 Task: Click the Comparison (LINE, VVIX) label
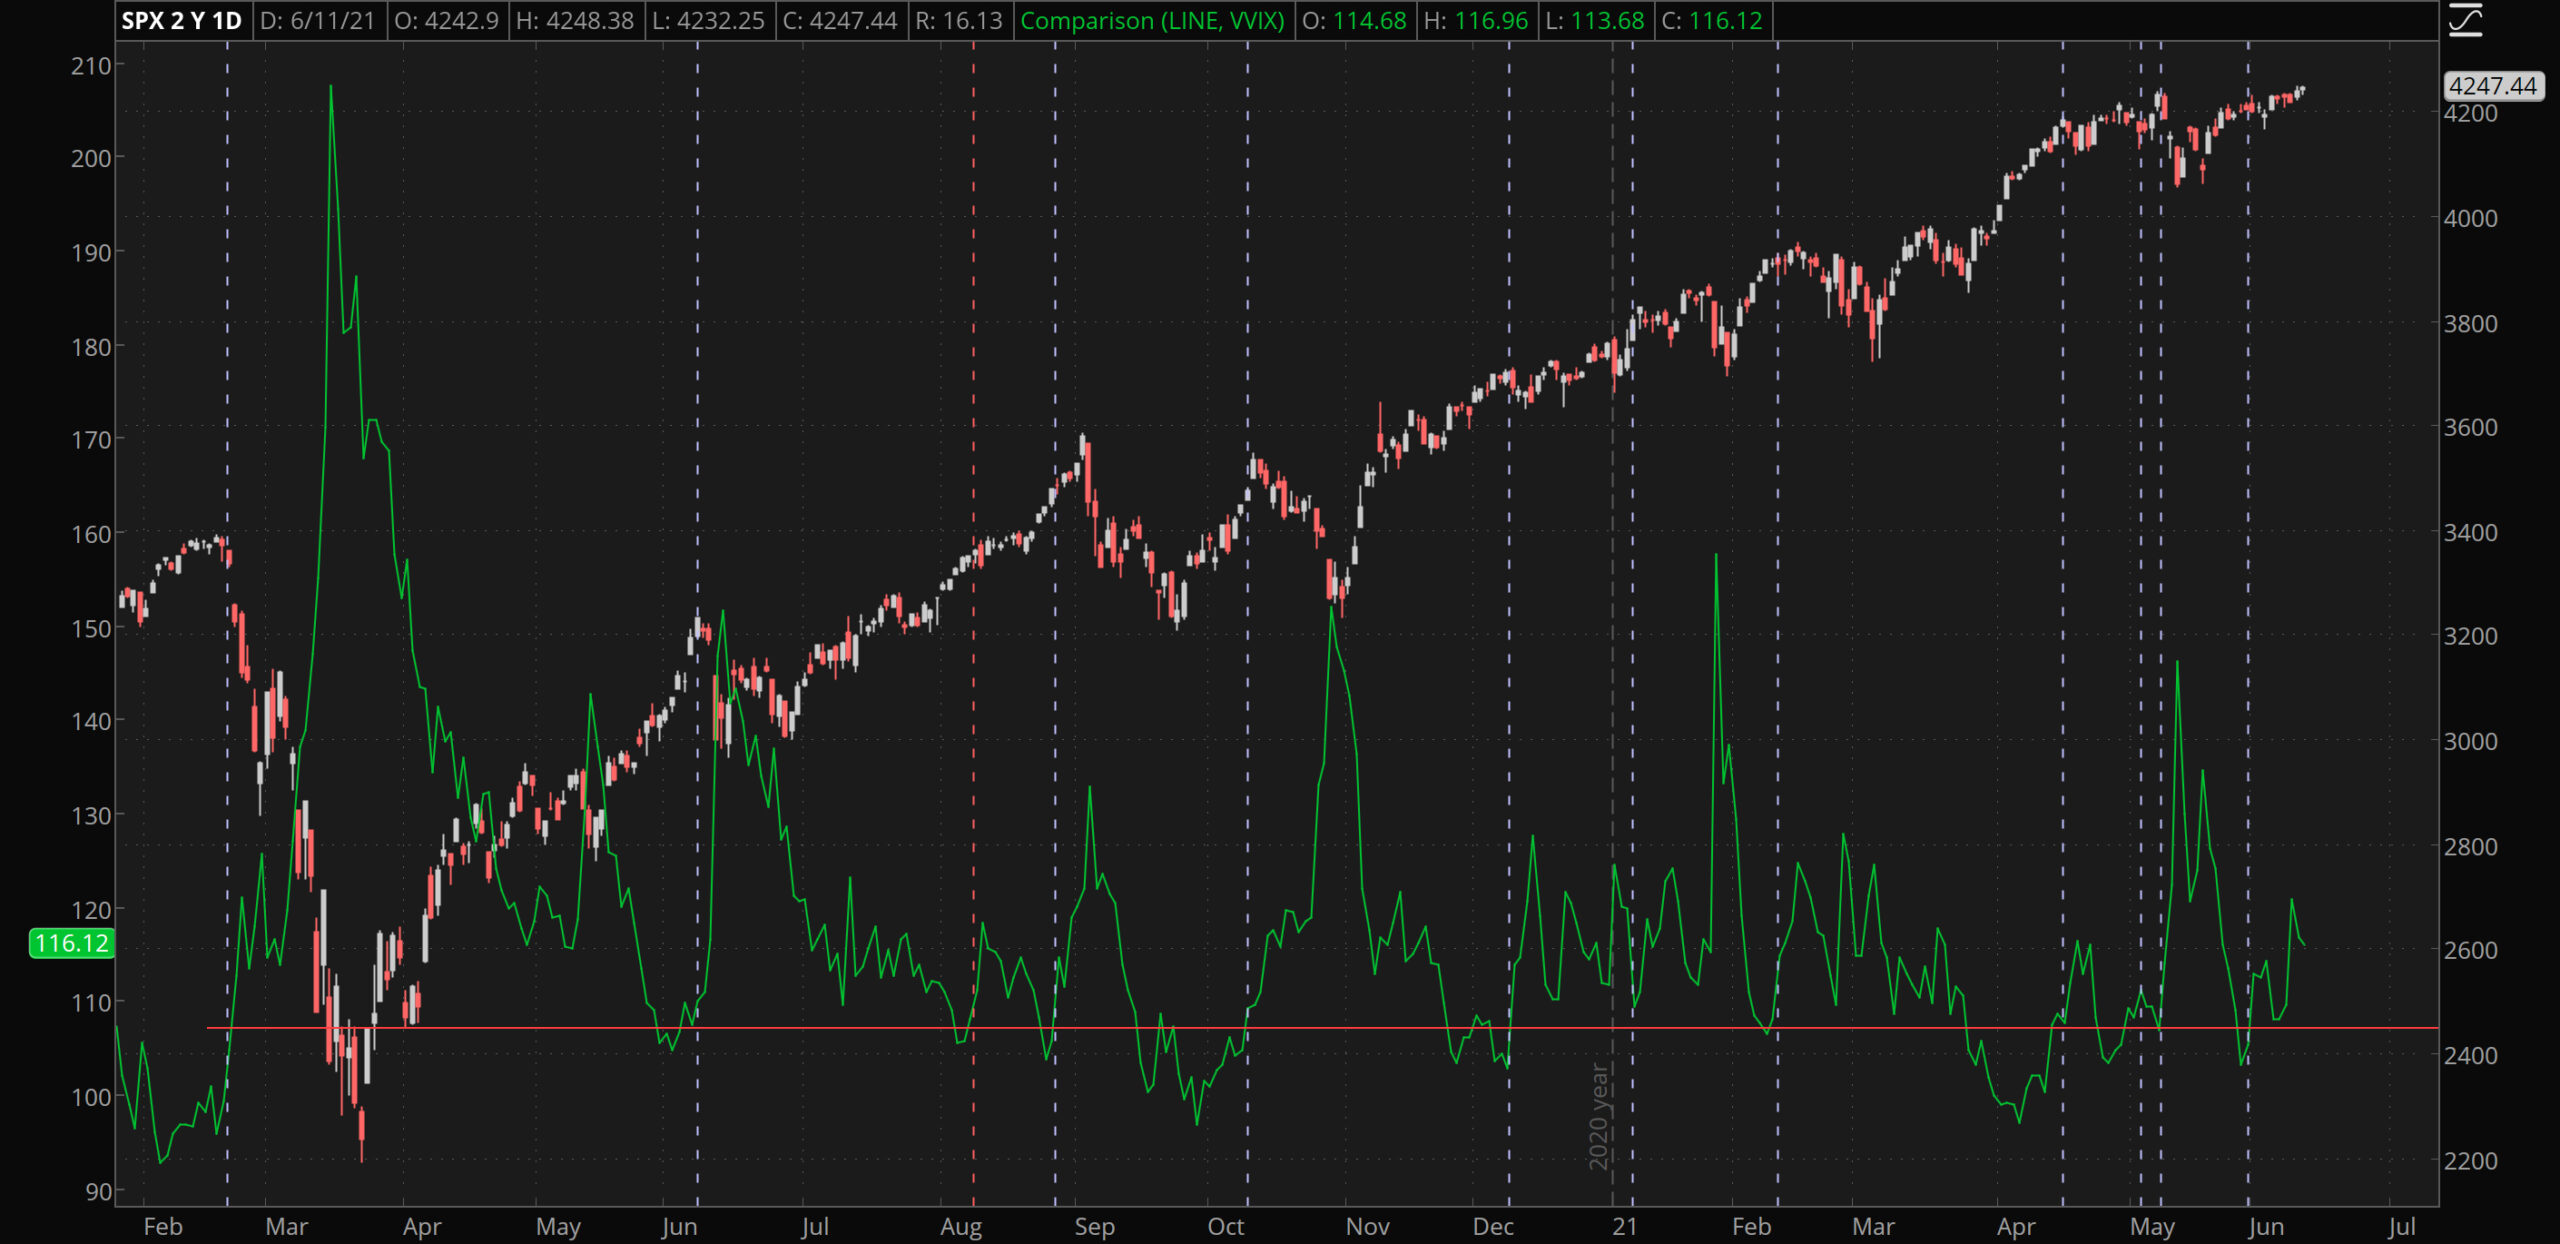(1152, 21)
